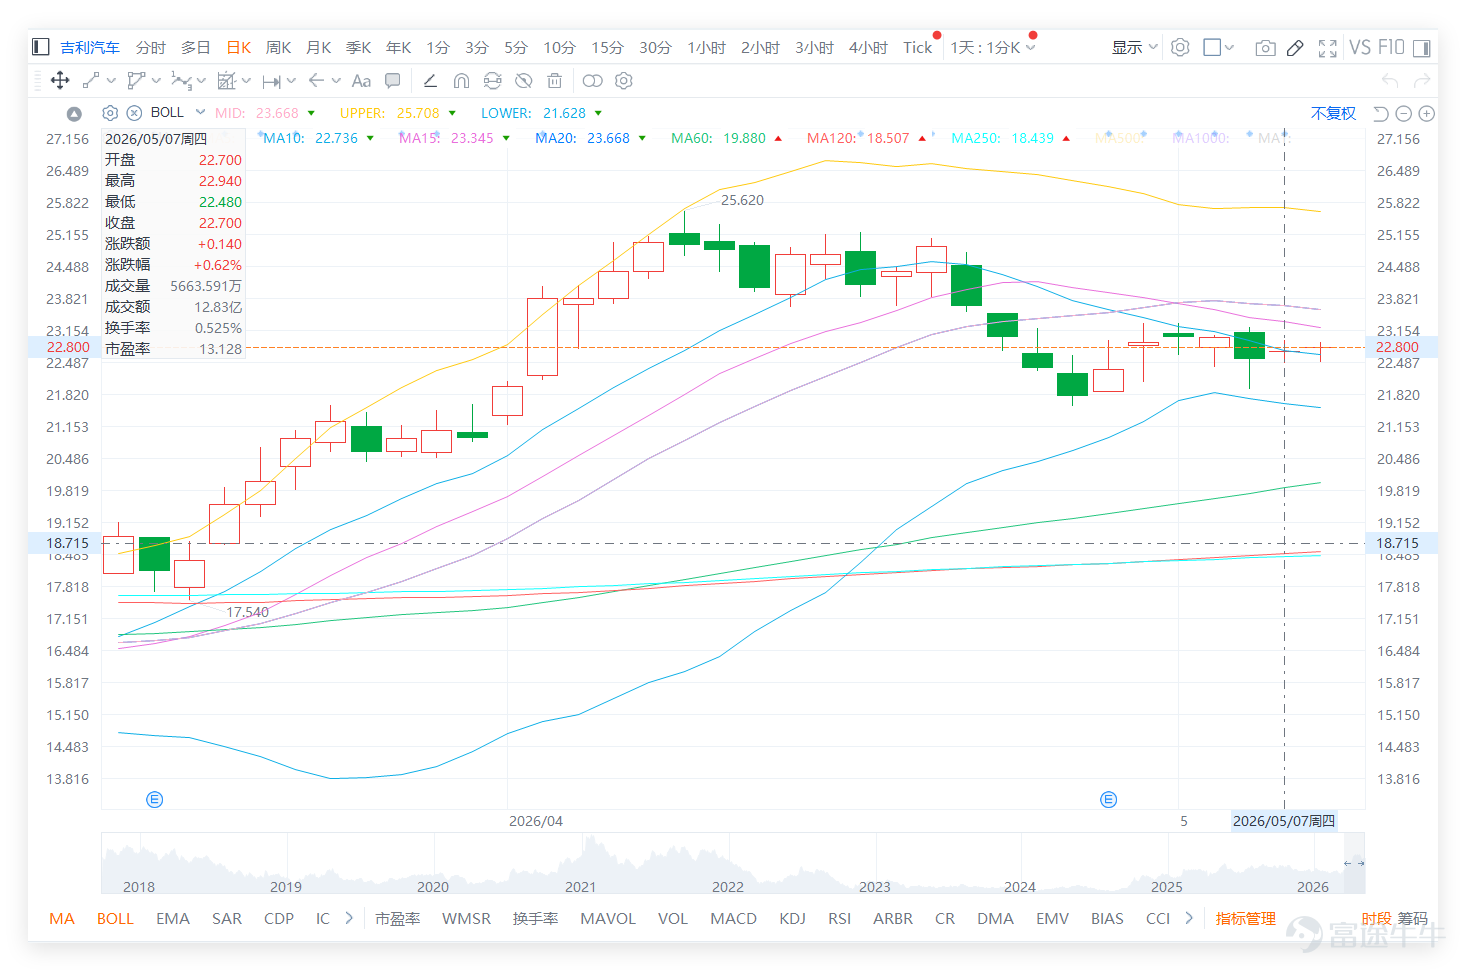Undo the last drawing action
The height and width of the screenshot is (971, 1466).
coord(1389,81)
